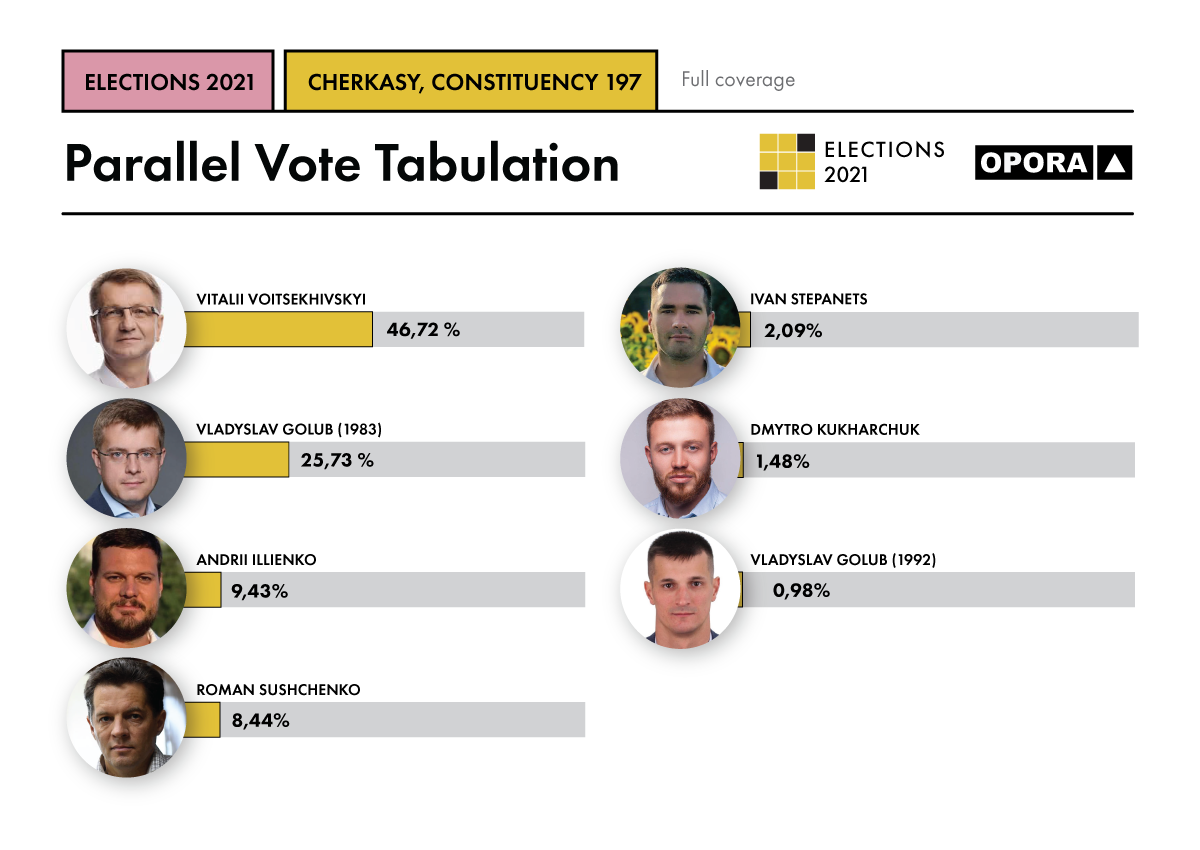Click the 25,73 % yellow result bar

238,460
